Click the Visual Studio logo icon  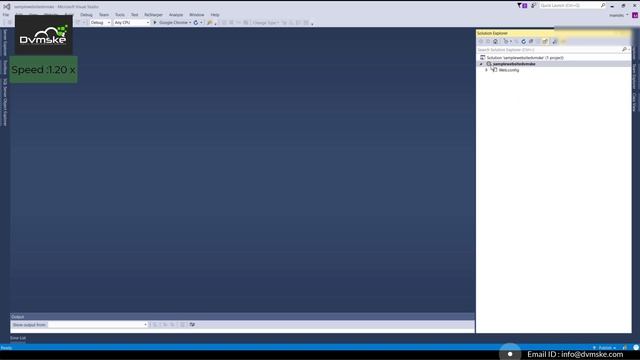pos(7,6)
